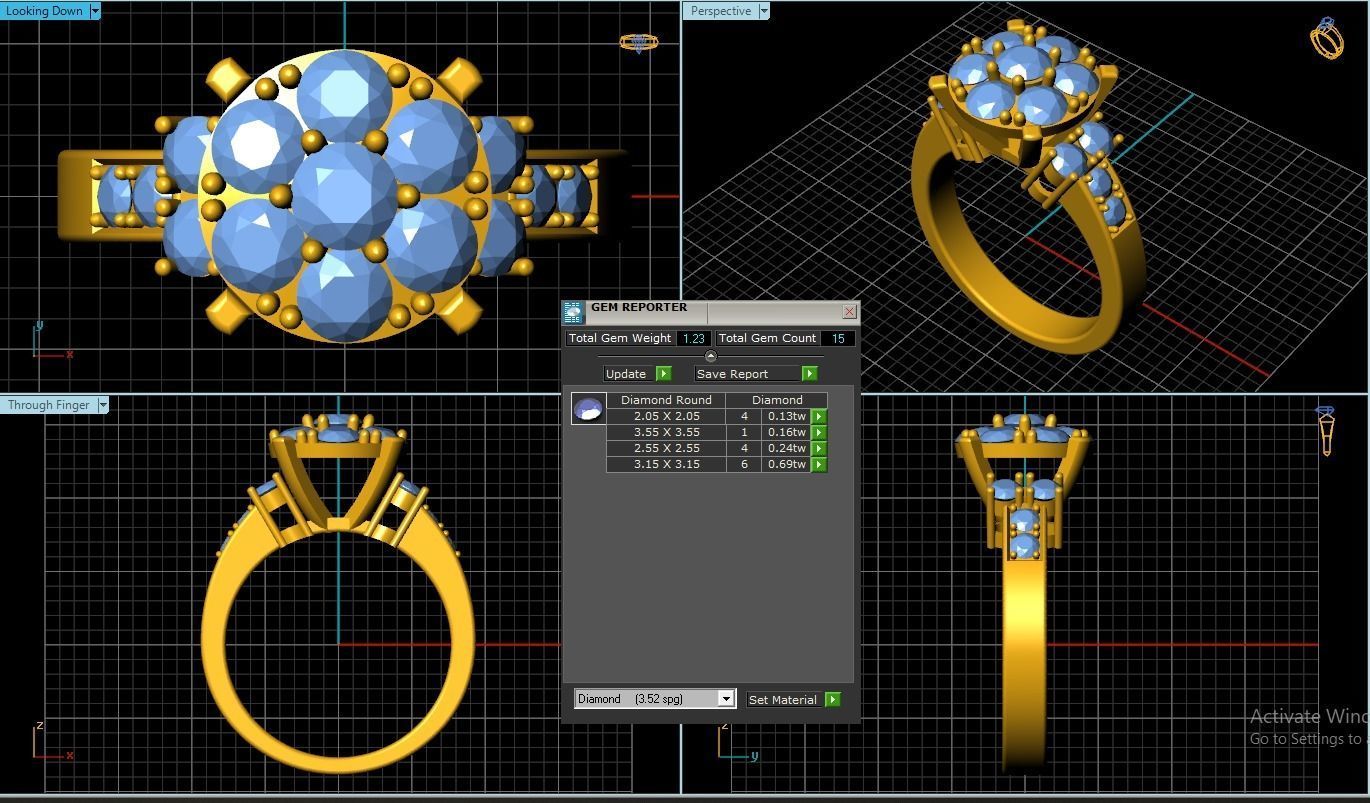Click the Diamond material column header
The height and width of the screenshot is (803, 1370).
click(777, 400)
